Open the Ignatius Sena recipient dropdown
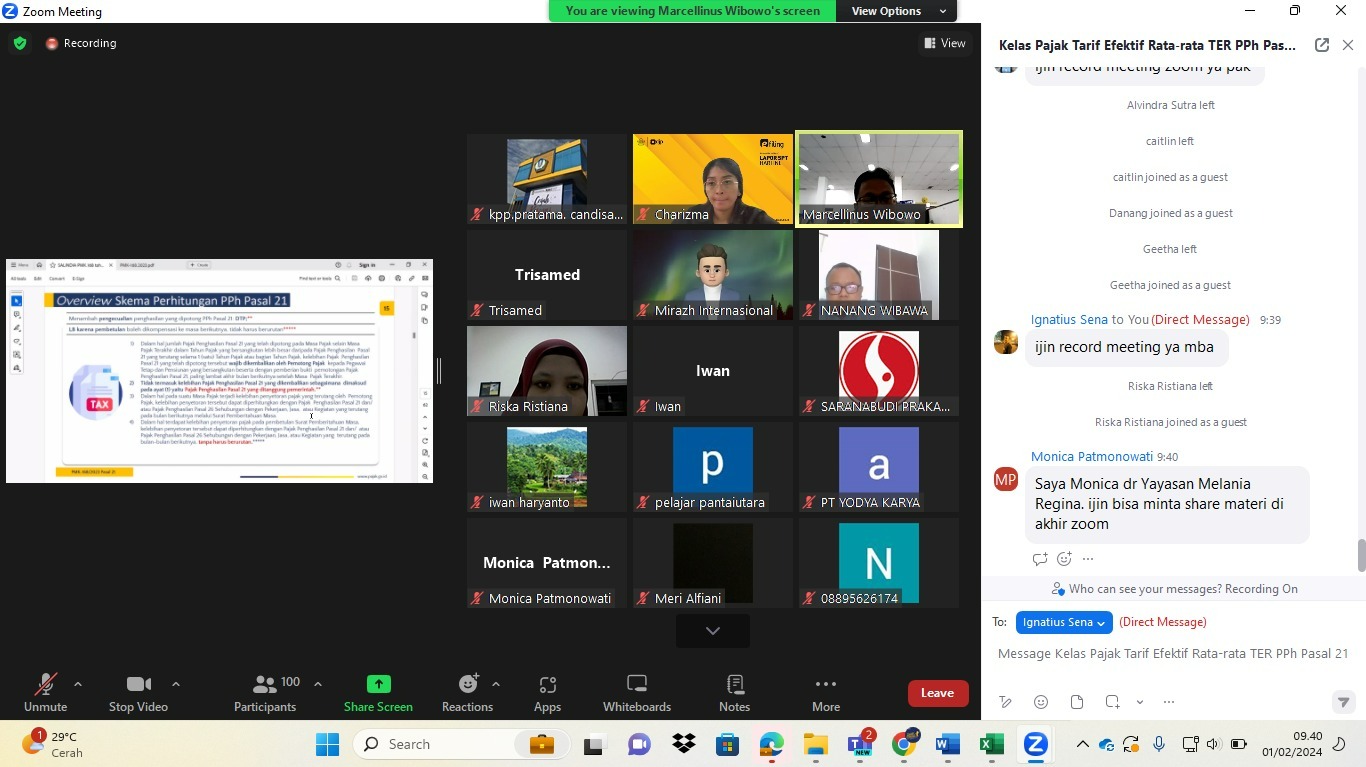Image resolution: width=1366 pixels, height=767 pixels. pos(1064,622)
